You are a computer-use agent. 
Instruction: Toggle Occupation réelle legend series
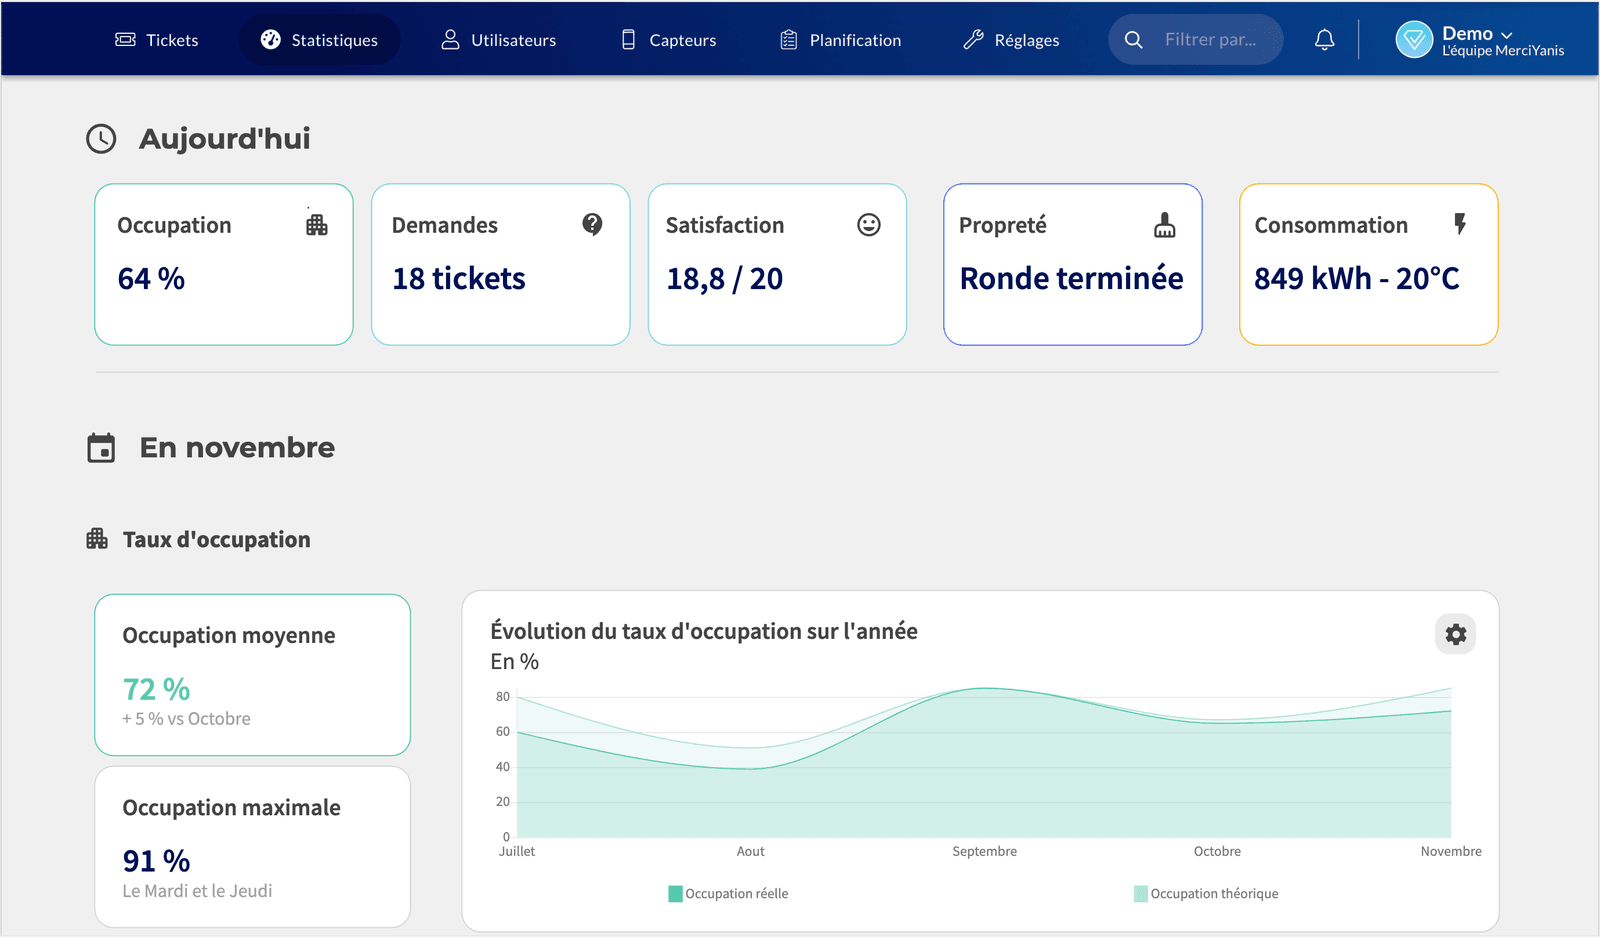coord(728,894)
